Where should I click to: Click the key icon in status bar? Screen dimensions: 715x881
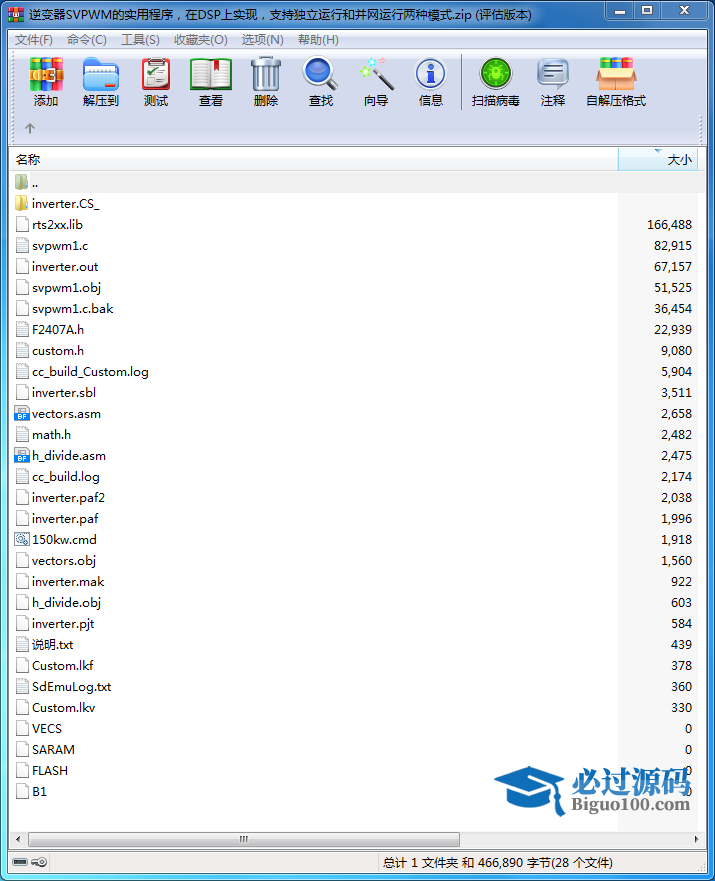pos(39,862)
